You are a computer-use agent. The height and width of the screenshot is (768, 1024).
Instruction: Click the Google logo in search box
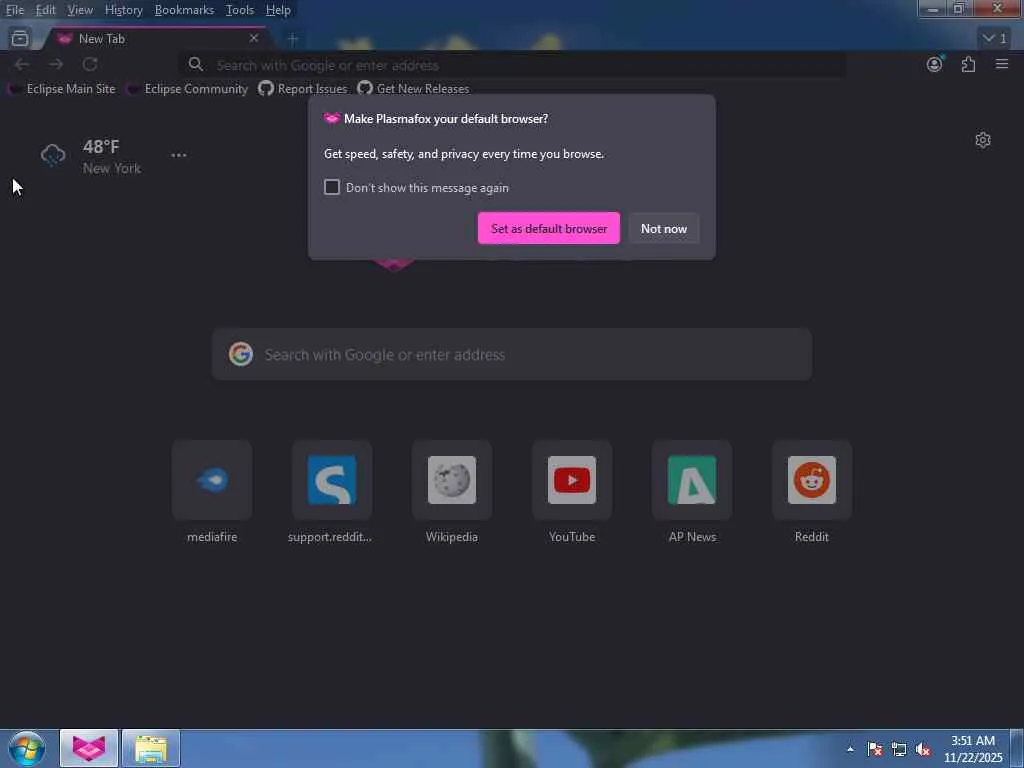[x=241, y=354]
